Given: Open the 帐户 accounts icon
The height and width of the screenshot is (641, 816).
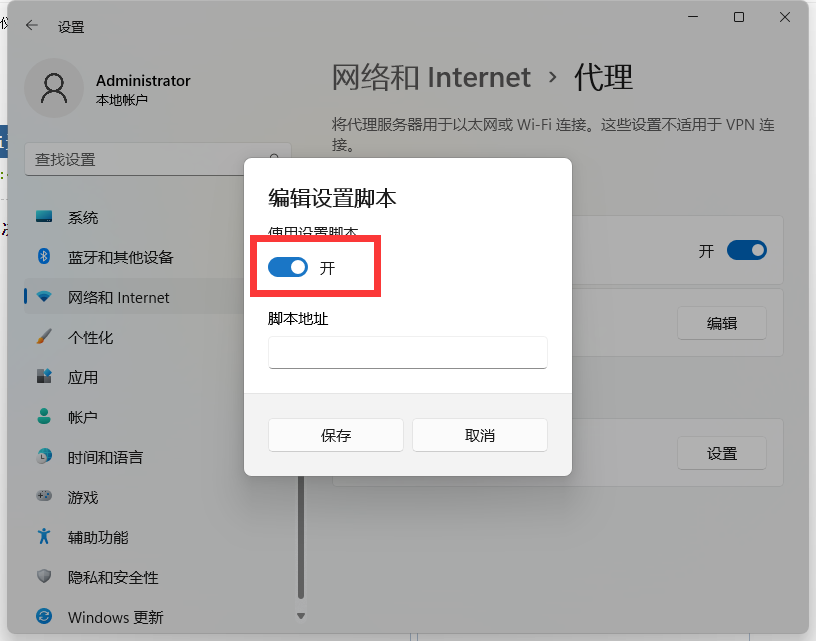Looking at the screenshot, I should click(44, 417).
